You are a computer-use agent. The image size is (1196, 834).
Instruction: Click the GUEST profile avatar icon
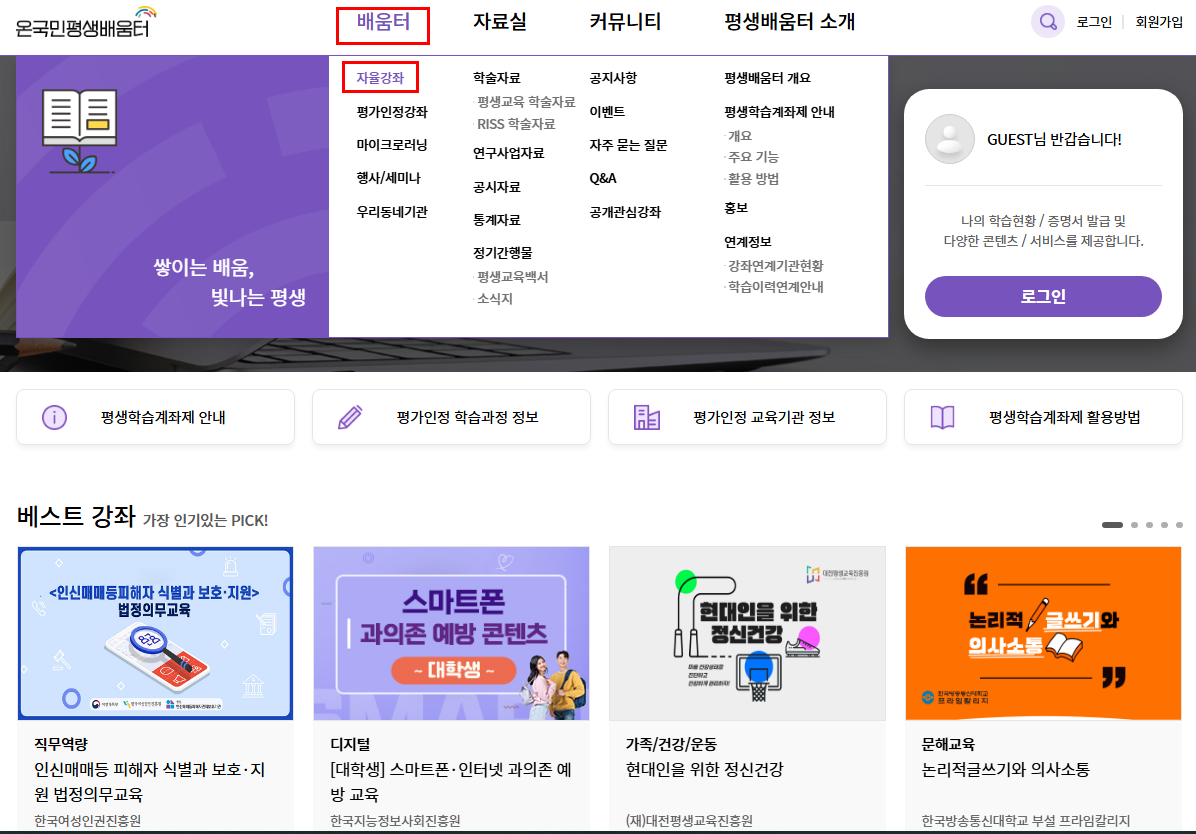[950, 139]
